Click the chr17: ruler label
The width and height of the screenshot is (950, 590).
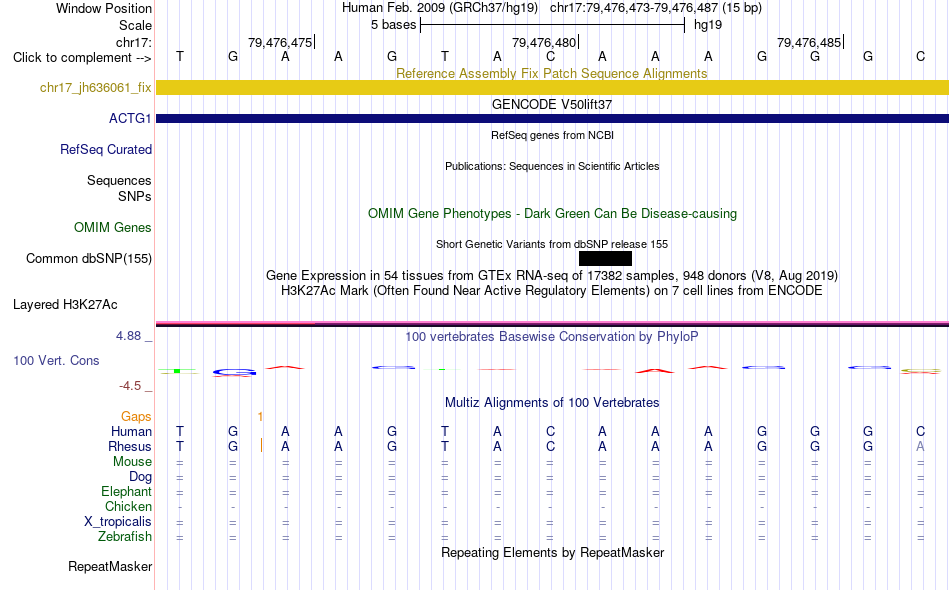tap(133, 42)
